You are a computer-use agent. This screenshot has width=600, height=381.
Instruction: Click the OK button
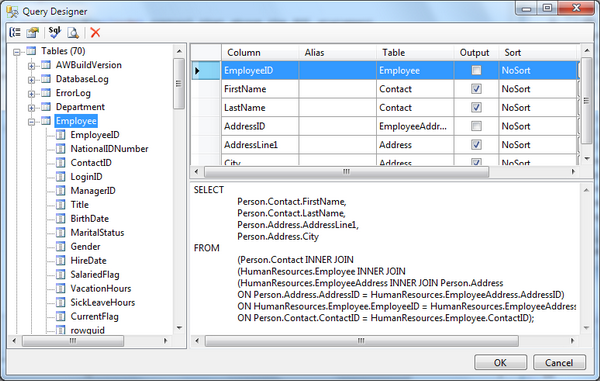[501, 362]
